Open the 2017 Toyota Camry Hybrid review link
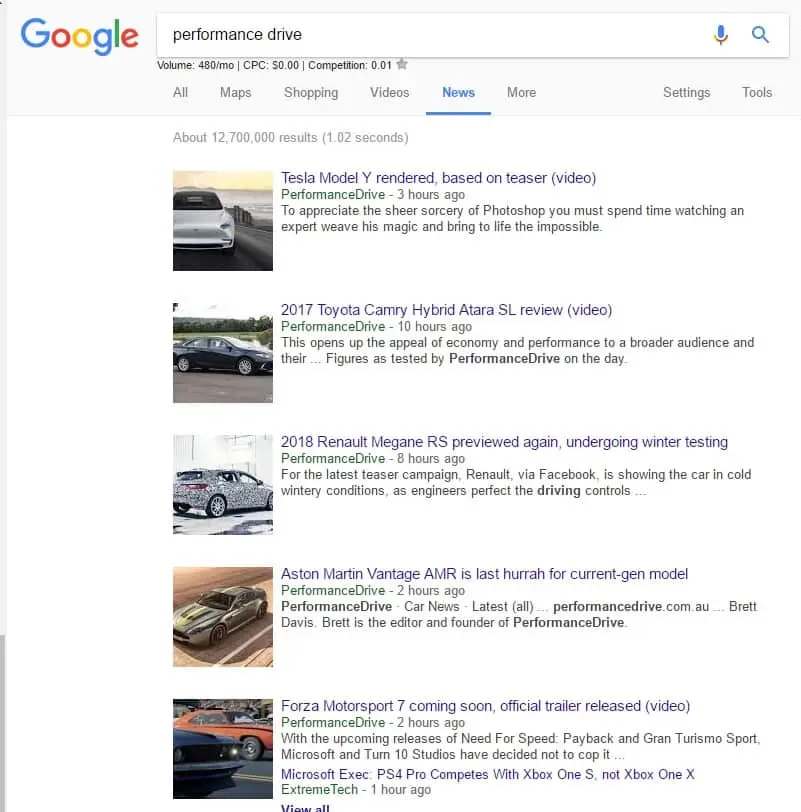Screen dimensions: 801x812 click(x=446, y=310)
